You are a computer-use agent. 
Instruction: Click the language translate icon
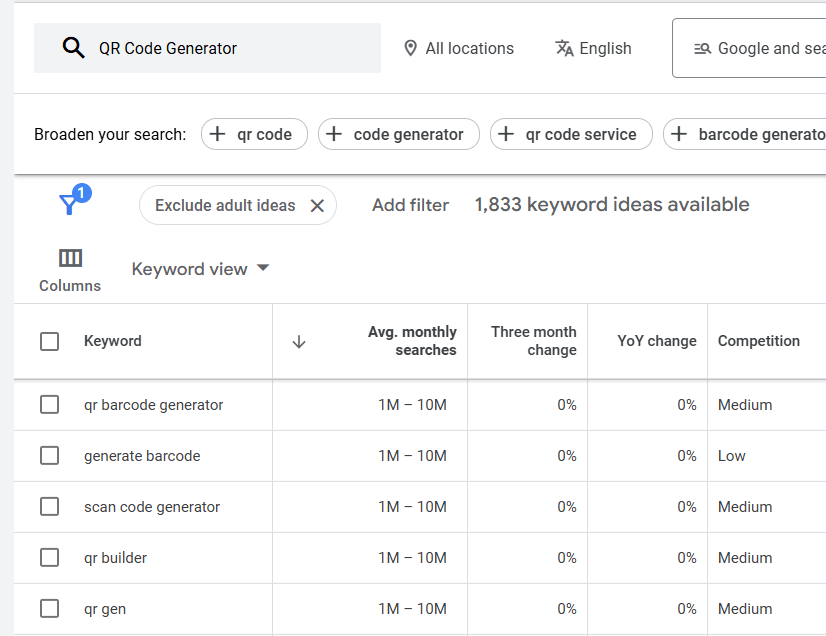click(x=564, y=48)
